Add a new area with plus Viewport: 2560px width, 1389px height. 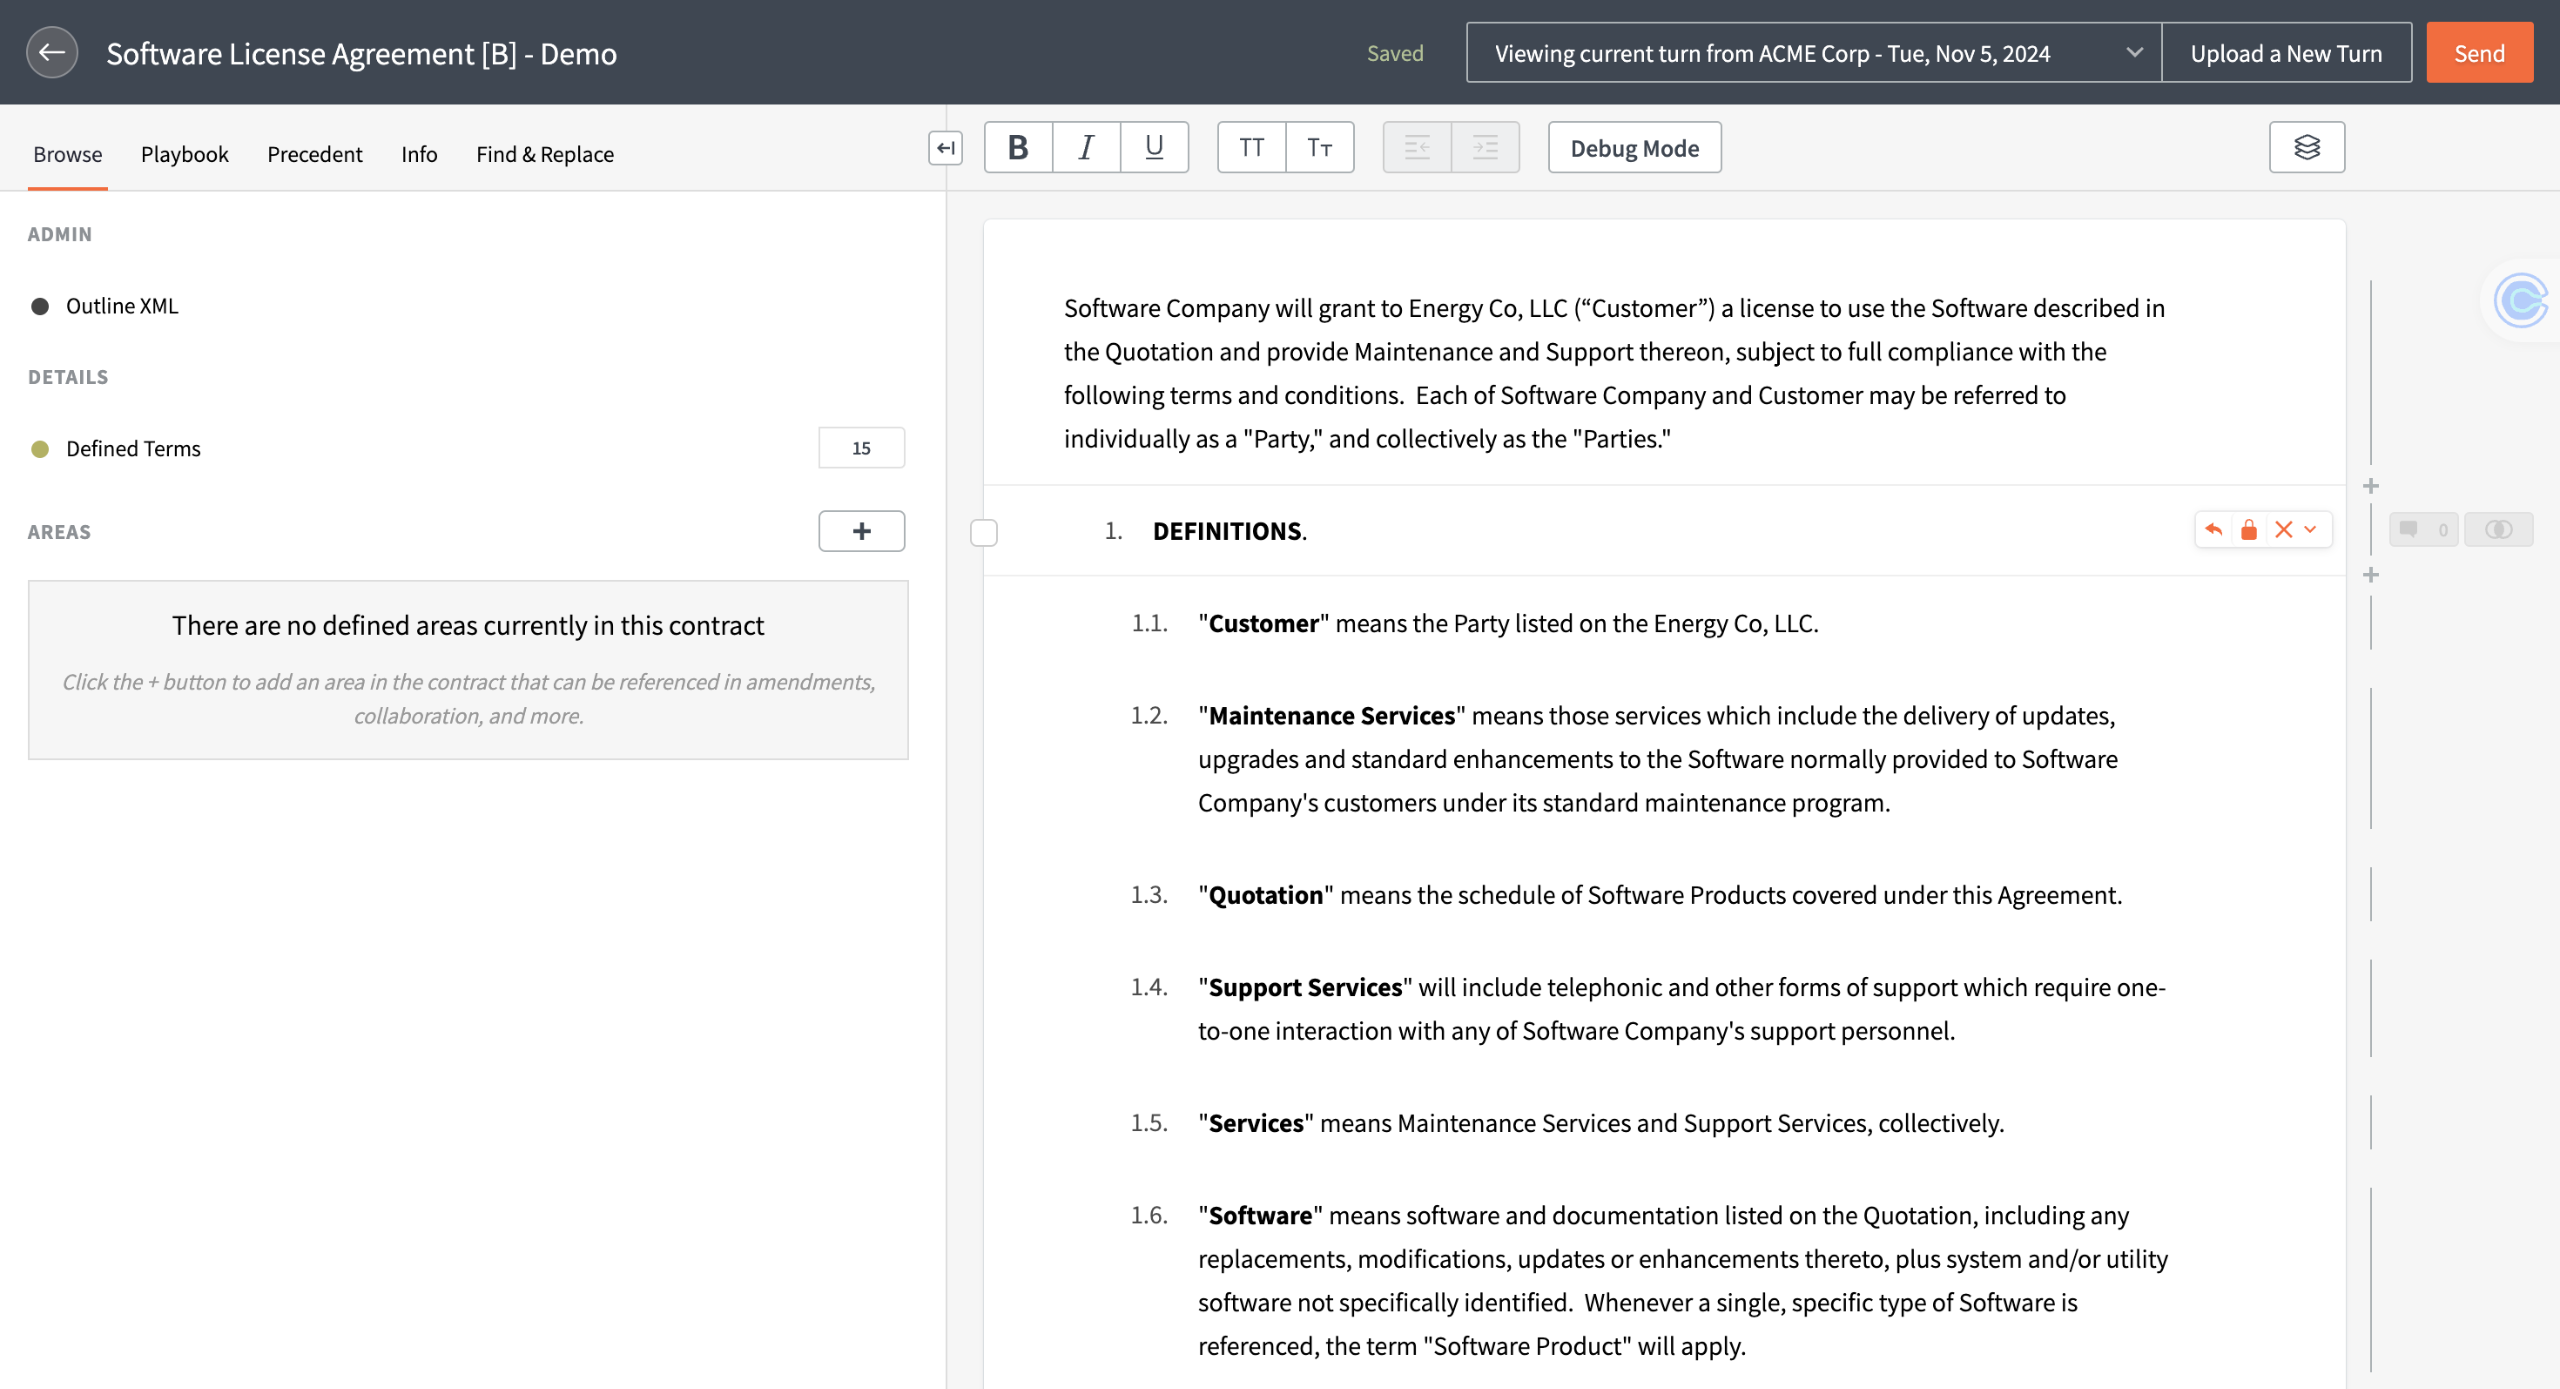[861, 531]
